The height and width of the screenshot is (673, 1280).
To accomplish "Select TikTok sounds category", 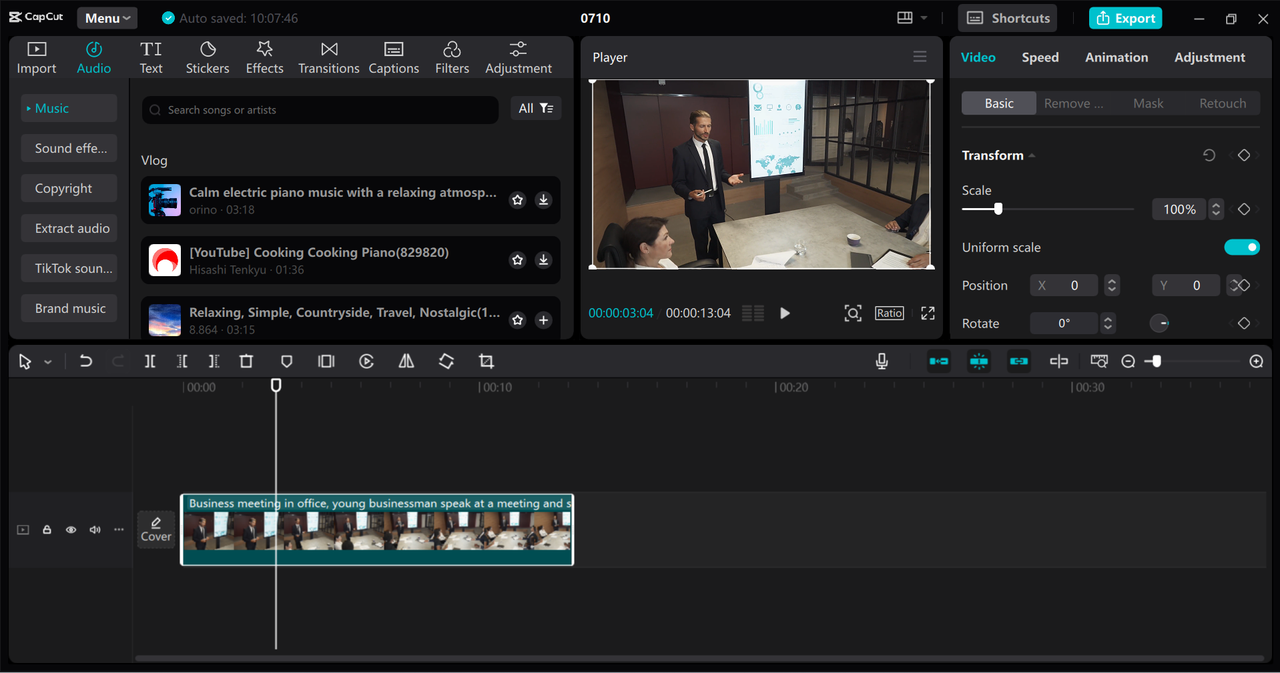I will click(x=69, y=268).
